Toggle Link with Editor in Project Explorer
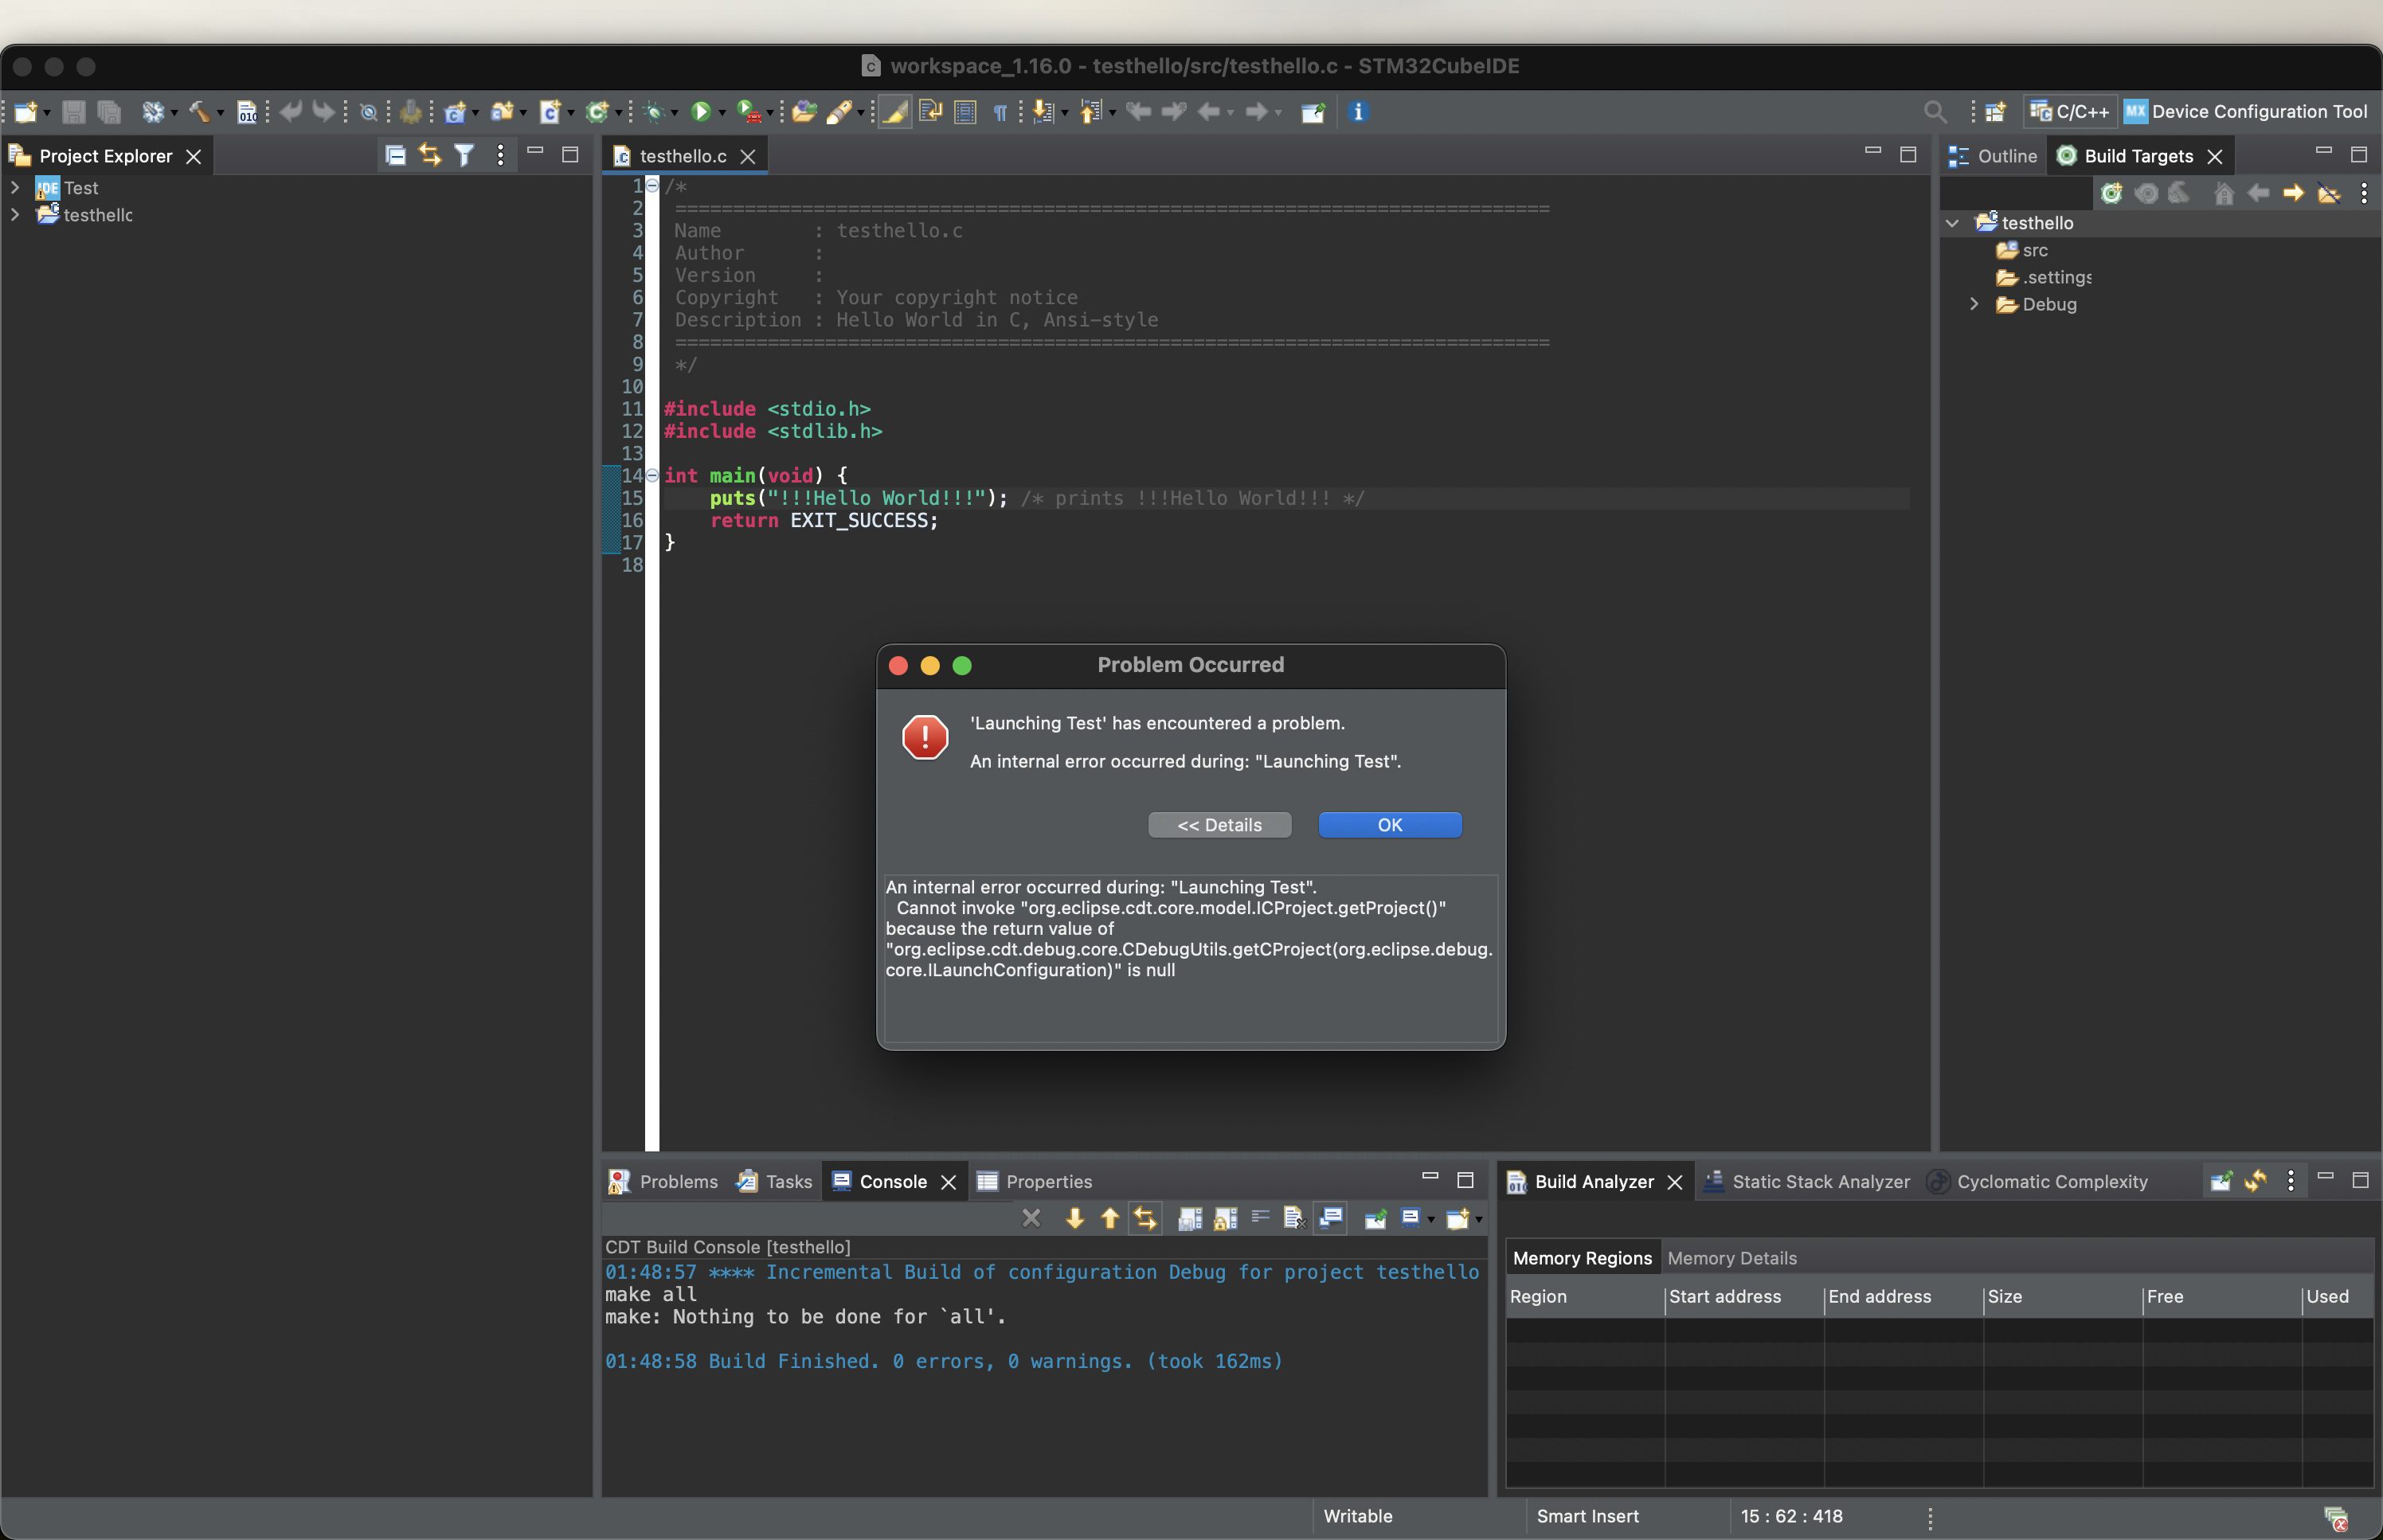The image size is (2383, 1540). click(430, 155)
